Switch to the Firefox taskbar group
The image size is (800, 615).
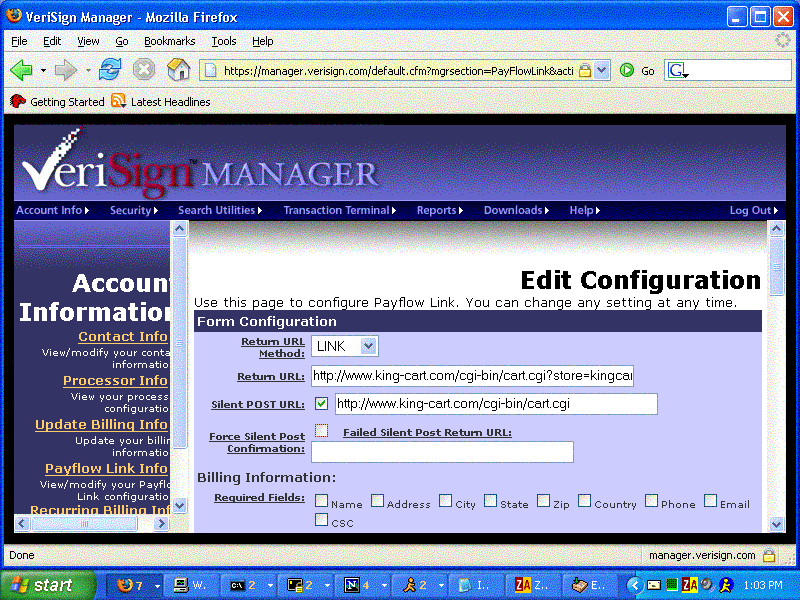(x=134, y=585)
